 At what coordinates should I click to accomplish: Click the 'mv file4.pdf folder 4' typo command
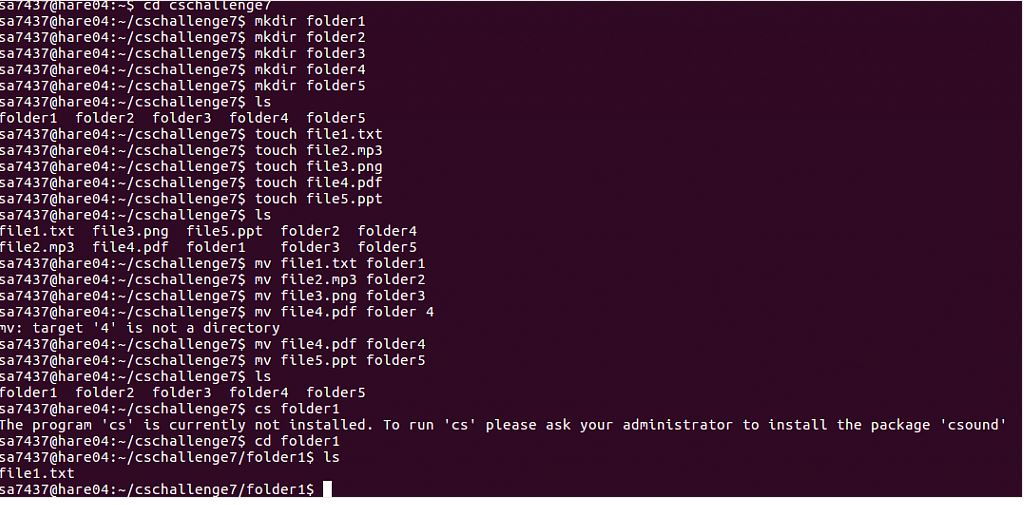(344, 312)
